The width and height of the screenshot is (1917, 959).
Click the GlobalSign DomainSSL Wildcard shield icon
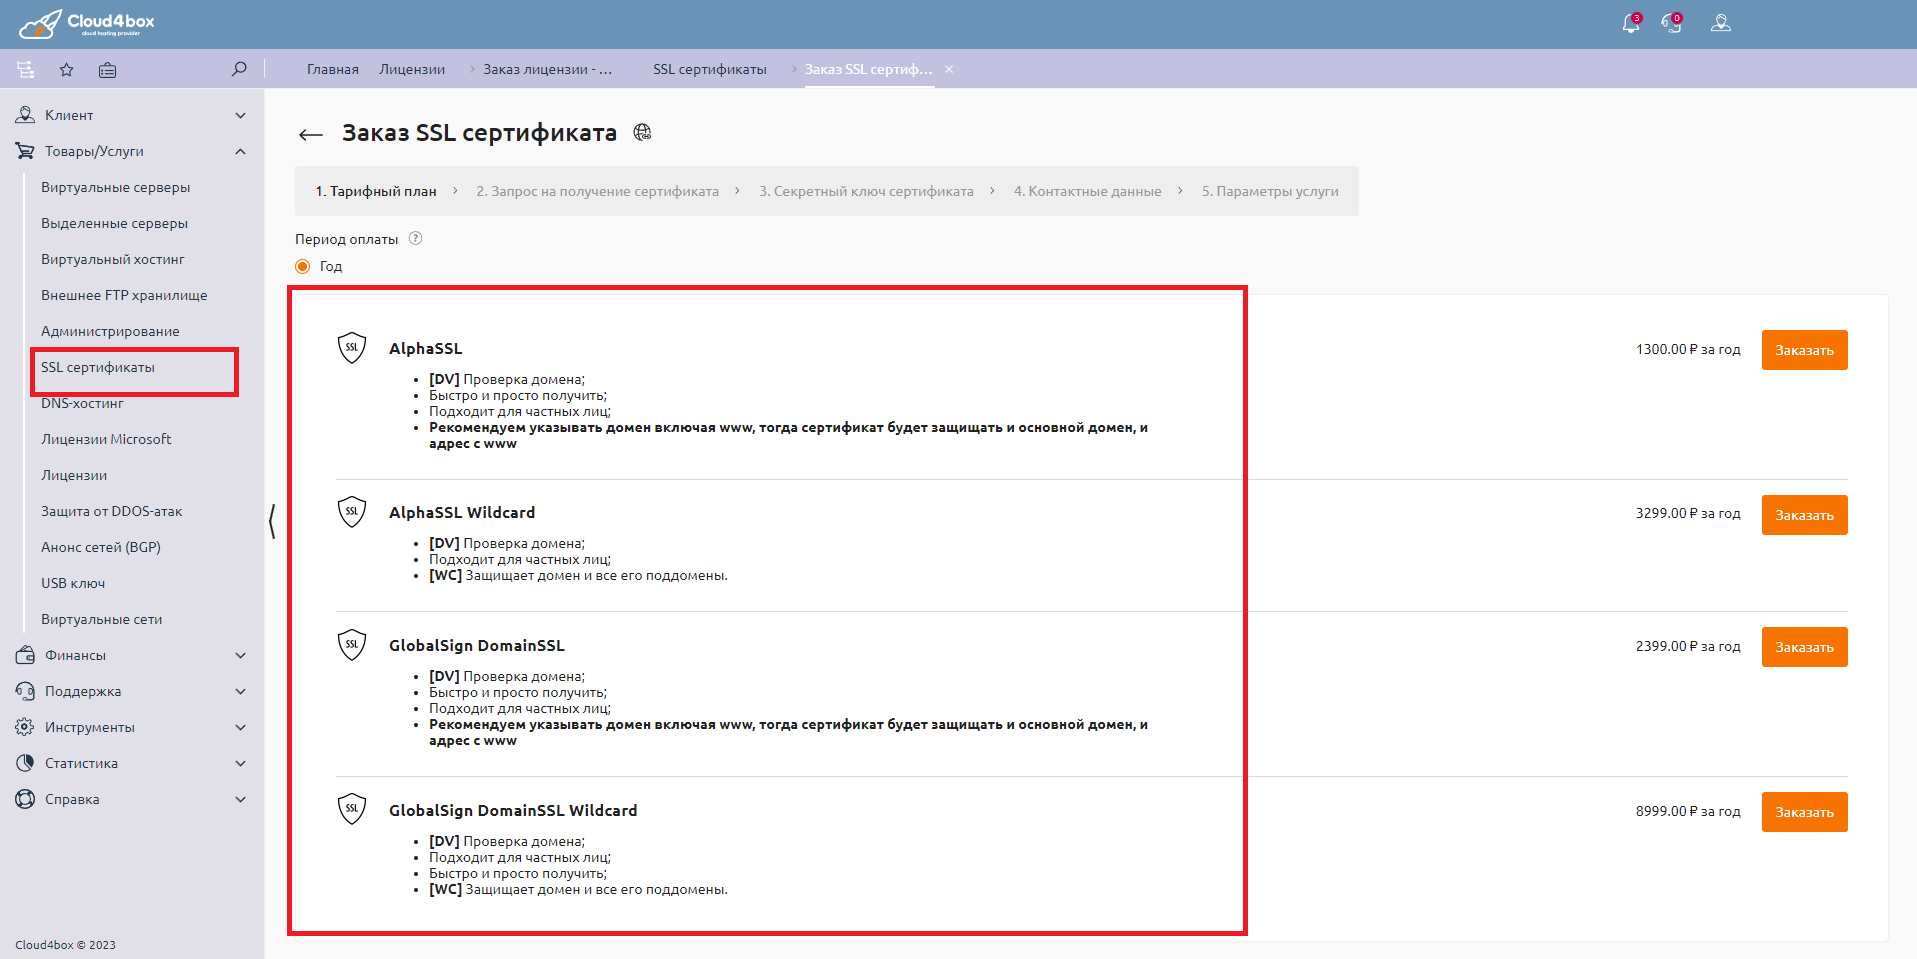[x=352, y=809]
